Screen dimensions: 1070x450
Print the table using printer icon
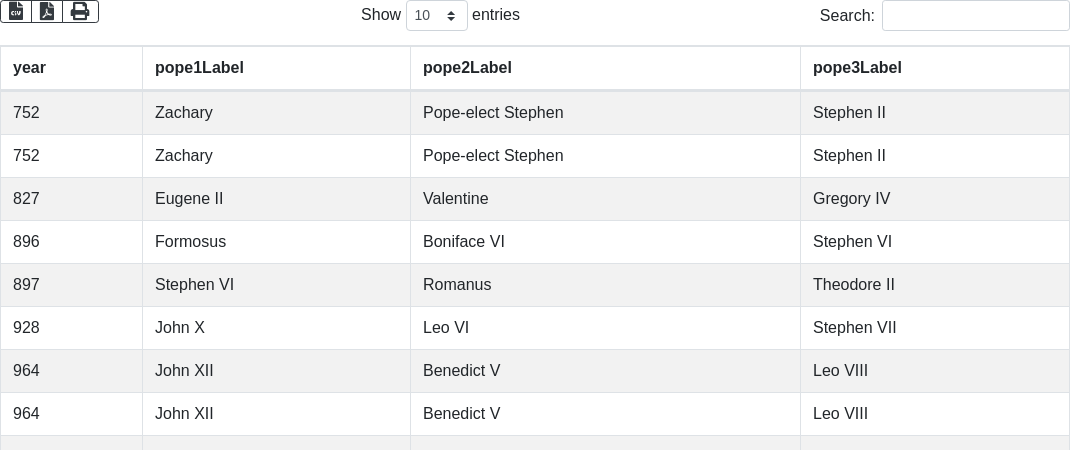click(81, 12)
